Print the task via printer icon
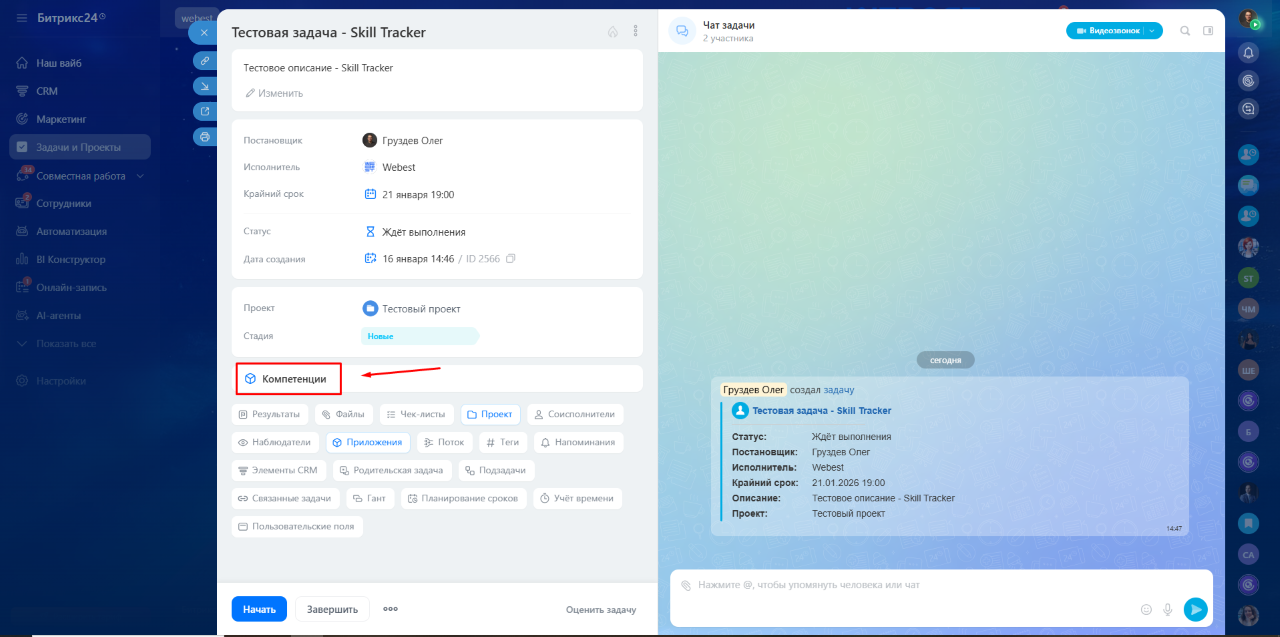1280x637 pixels. 205,136
